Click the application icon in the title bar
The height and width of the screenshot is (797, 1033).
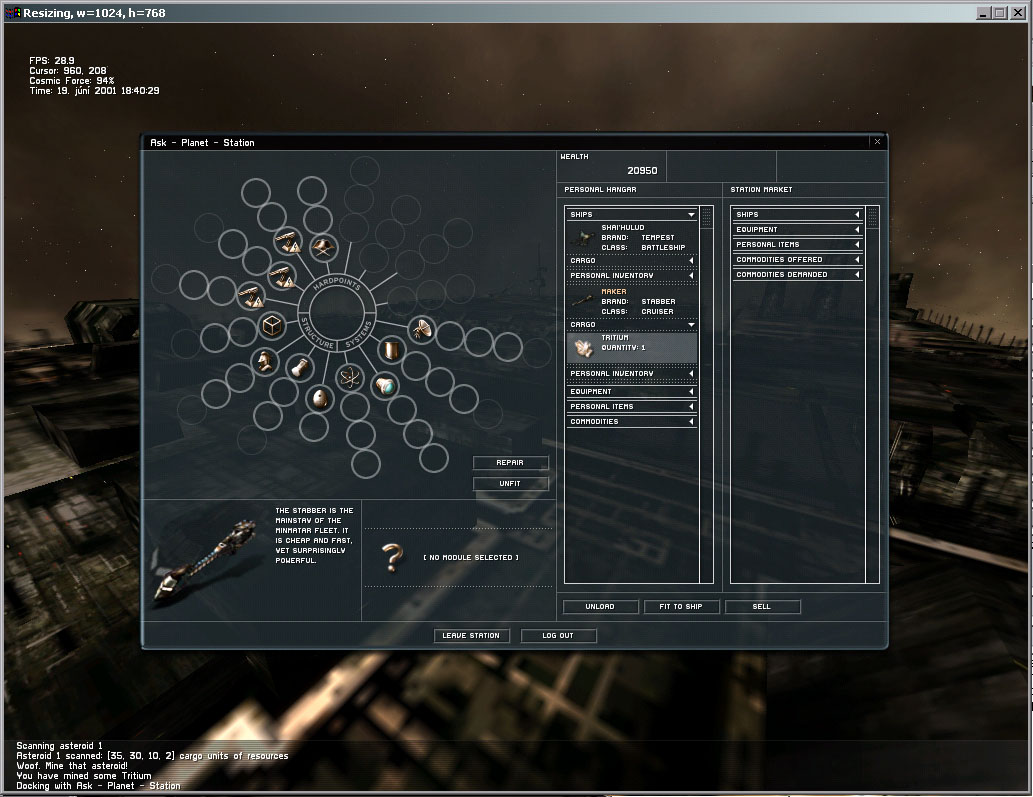click(13, 13)
